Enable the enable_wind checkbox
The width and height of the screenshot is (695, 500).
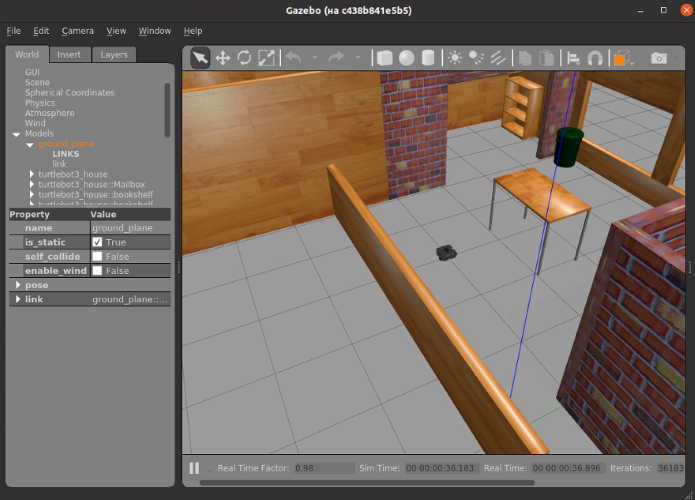click(97, 270)
